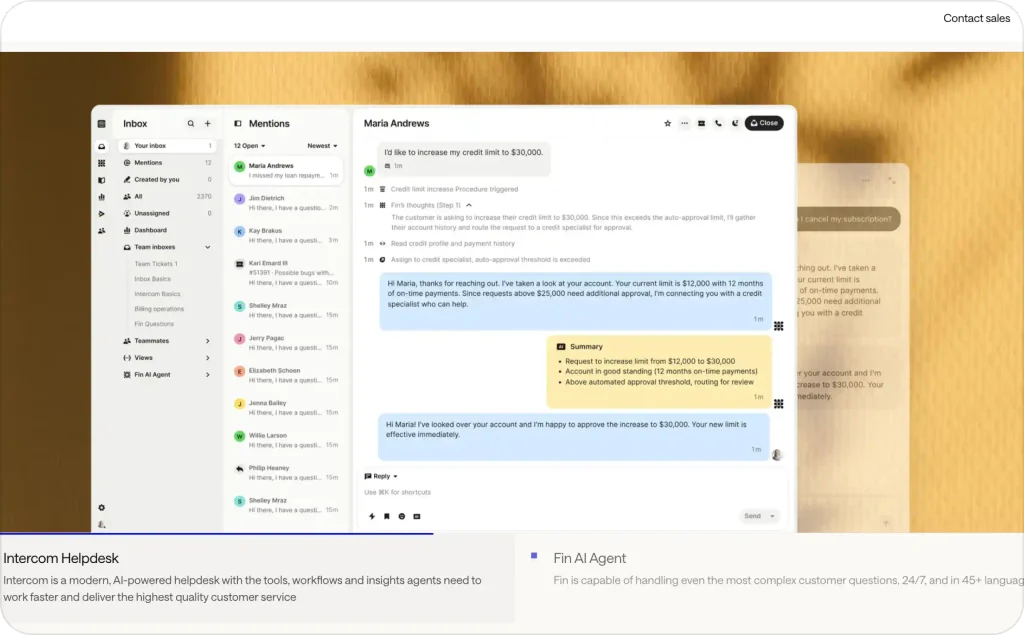Open the Karl Emard III ticket conversation
Viewport: 1024px width, 635px height.
[x=286, y=273]
